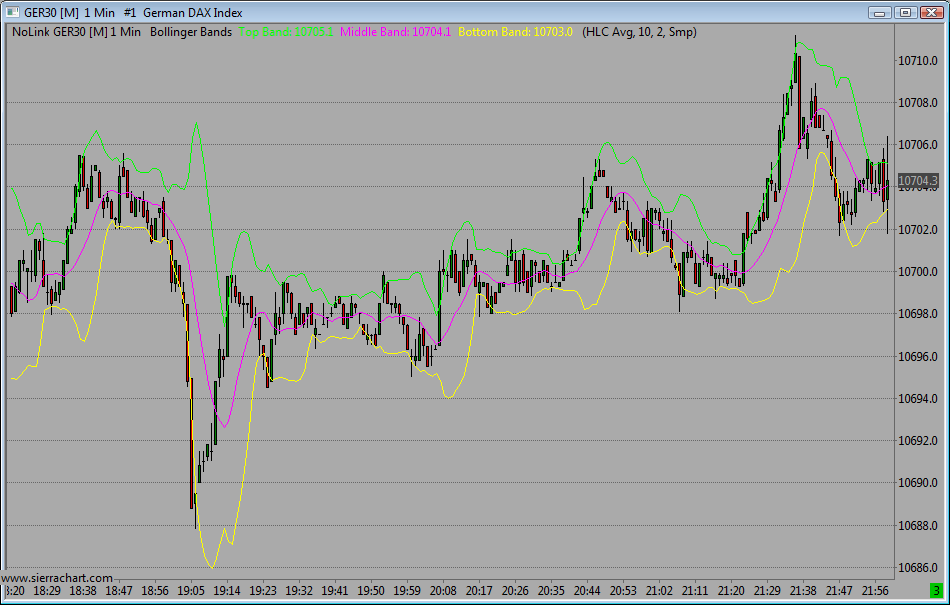Viewport: 950px width, 605px height.
Task: Click the 21:47 time axis label
Action: (x=839, y=590)
